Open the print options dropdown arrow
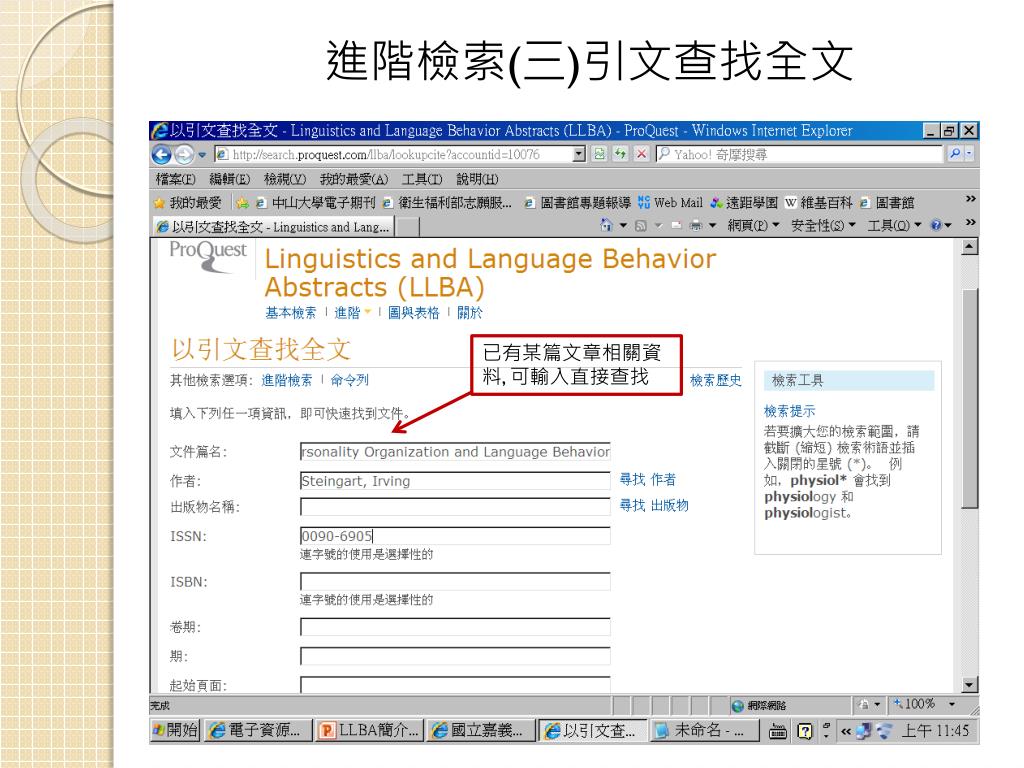The width and height of the screenshot is (1024, 768). click(x=712, y=225)
